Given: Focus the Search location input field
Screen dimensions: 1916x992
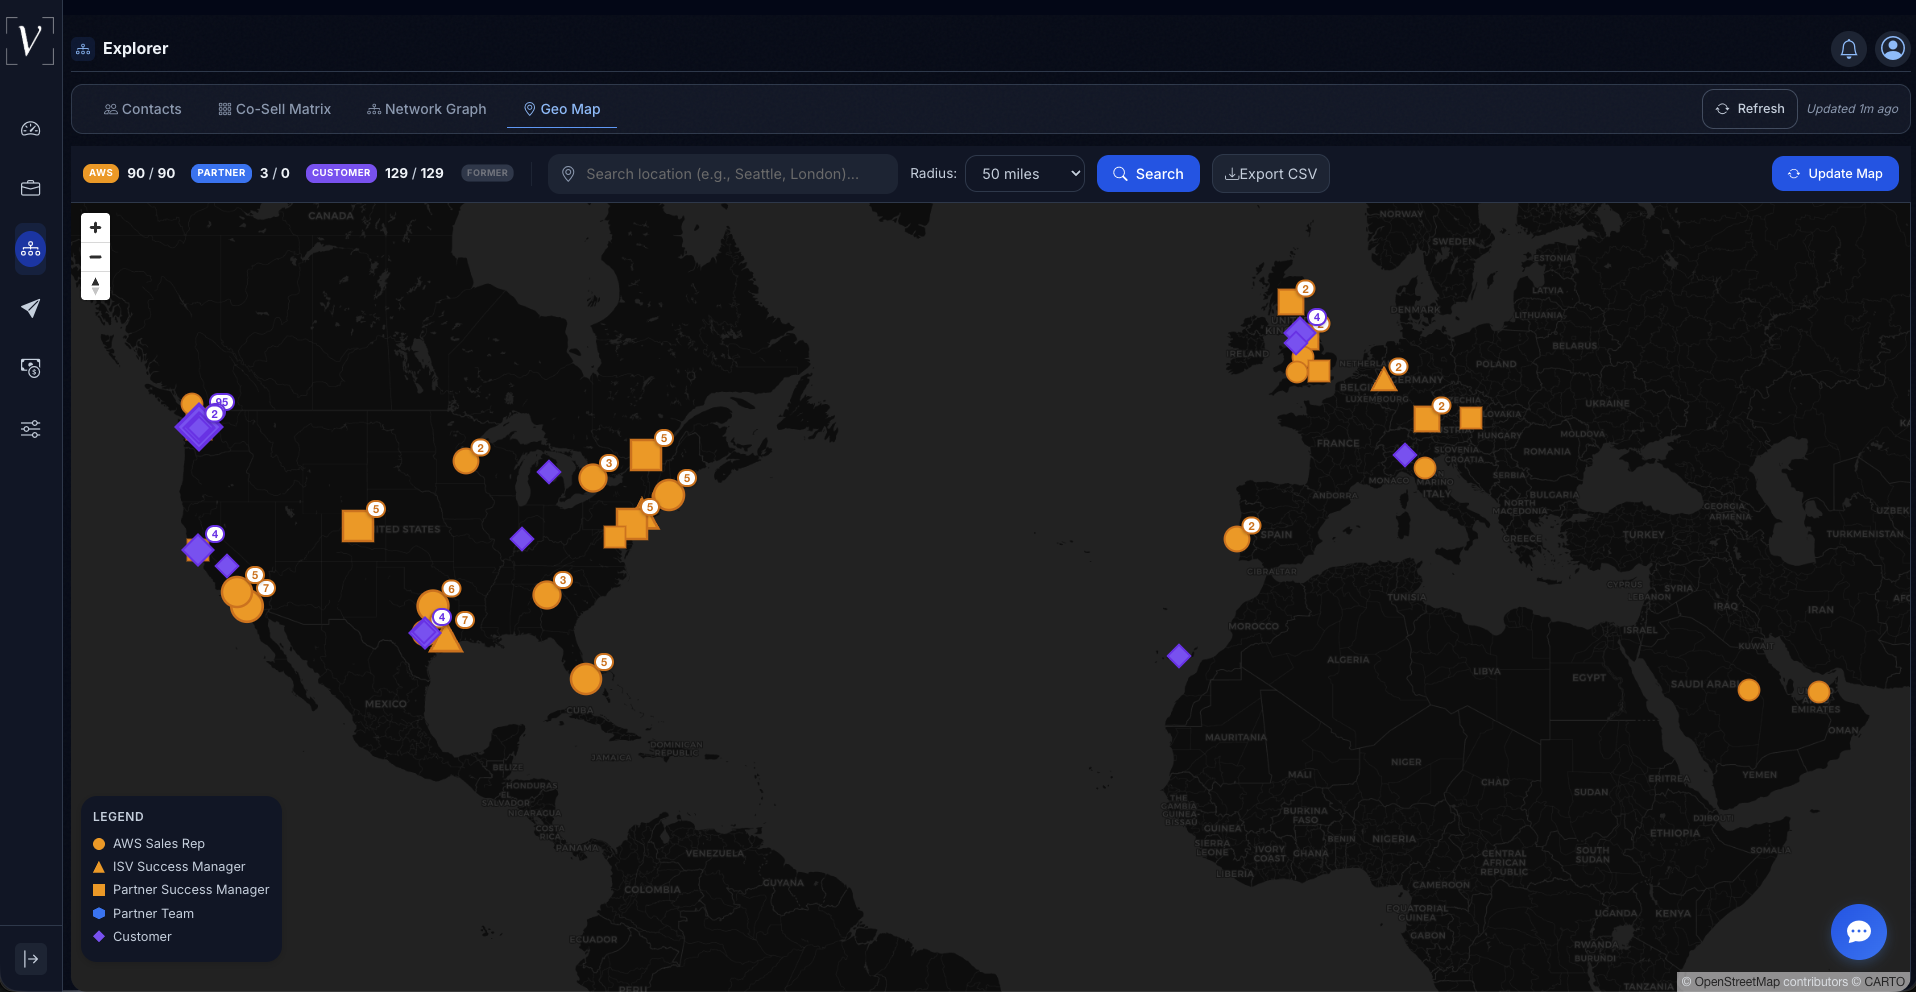Looking at the screenshot, I should [x=722, y=174].
